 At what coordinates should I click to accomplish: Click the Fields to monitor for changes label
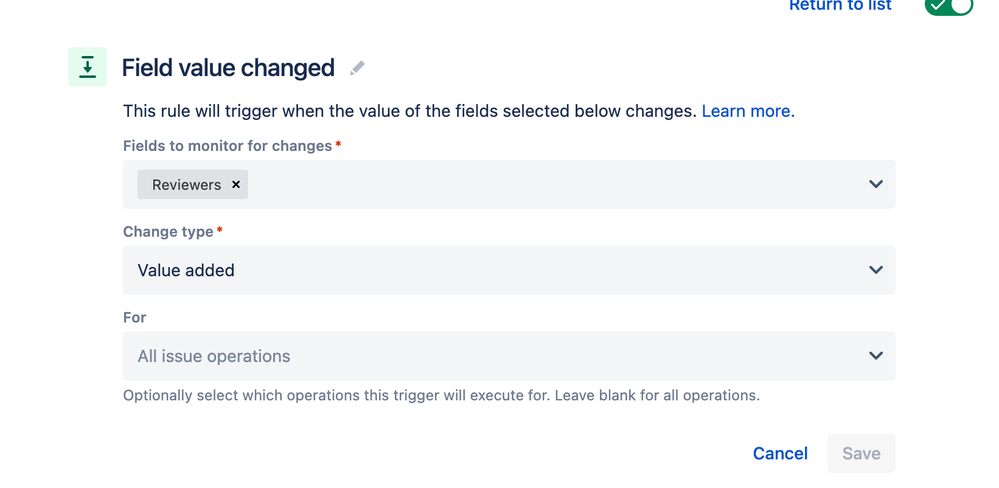227,146
